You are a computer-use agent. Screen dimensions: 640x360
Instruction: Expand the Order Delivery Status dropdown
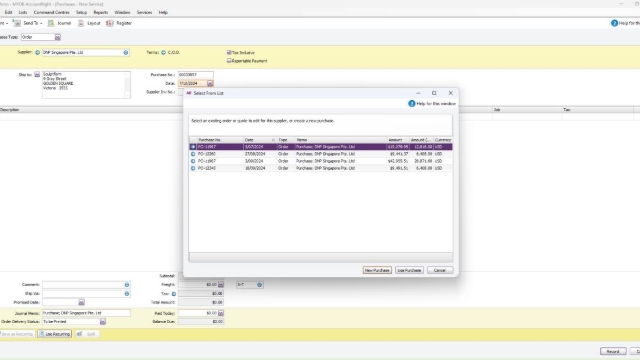click(102, 322)
